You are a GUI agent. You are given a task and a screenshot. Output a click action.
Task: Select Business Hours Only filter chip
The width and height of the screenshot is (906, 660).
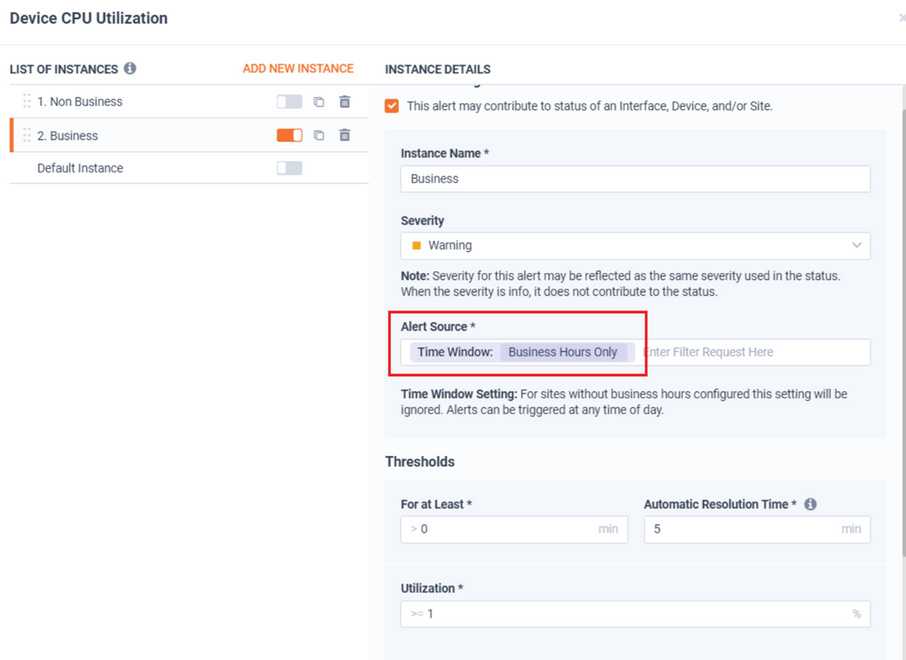(563, 352)
